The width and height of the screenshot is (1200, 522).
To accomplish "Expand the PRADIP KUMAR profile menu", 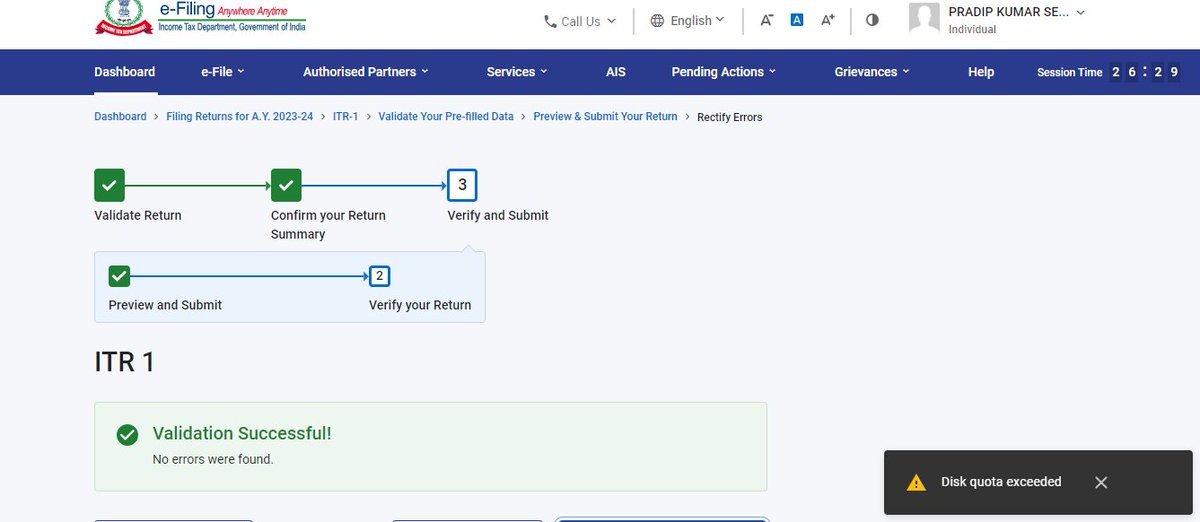I will click(x=1016, y=12).
